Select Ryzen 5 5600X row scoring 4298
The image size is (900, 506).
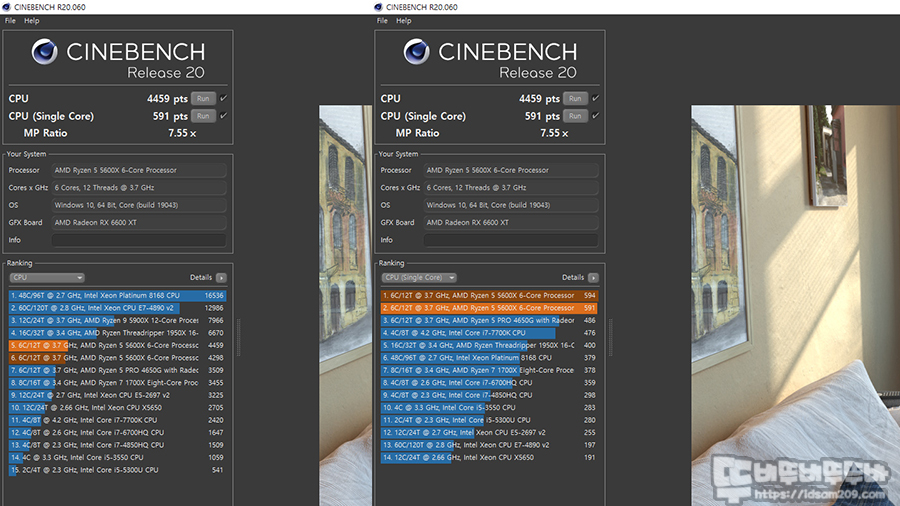[117, 358]
